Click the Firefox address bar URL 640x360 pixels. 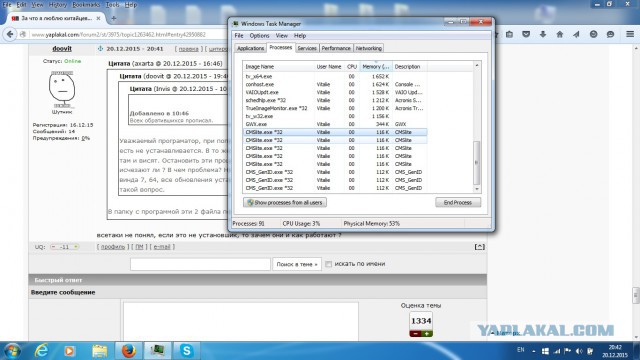pyautogui.click(x=118, y=35)
